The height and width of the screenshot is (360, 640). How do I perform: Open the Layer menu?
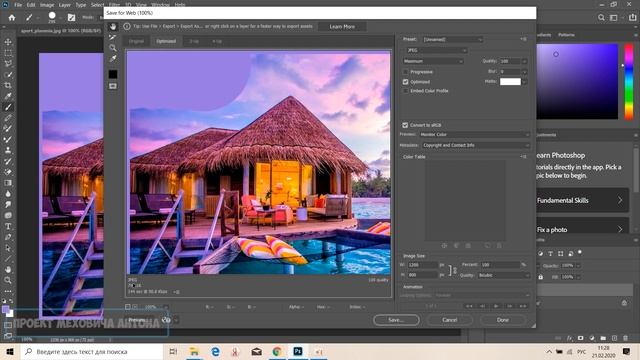(x=65, y=5)
